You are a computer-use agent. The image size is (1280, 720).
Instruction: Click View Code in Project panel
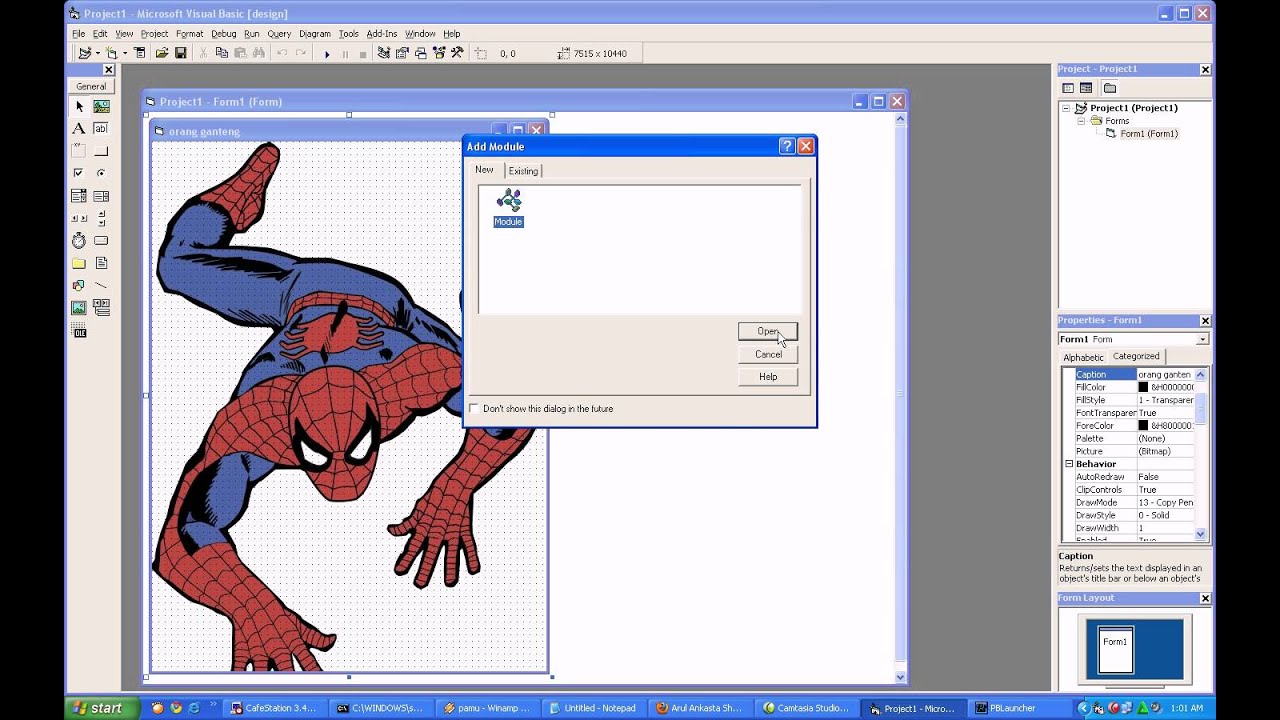pos(1068,88)
